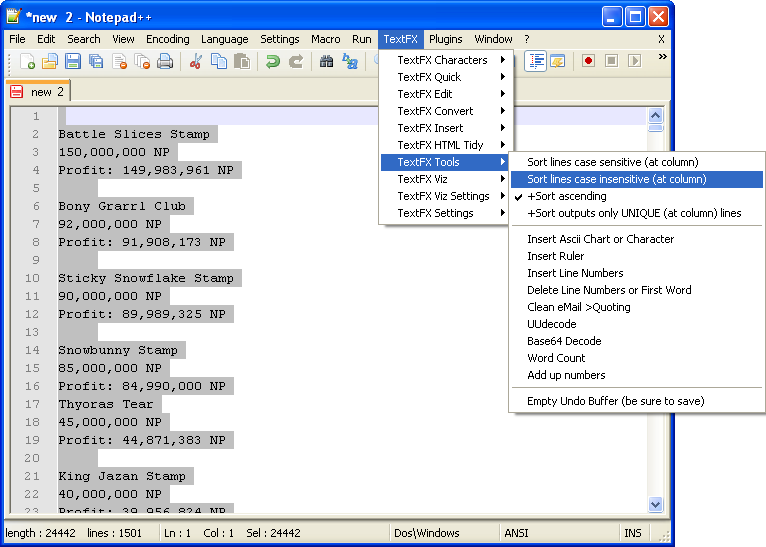Image resolution: width=766 pixels, height=547 pixels.
Task: Expand the toolbar overflow chevron
Action: click(x=662, y=57)
